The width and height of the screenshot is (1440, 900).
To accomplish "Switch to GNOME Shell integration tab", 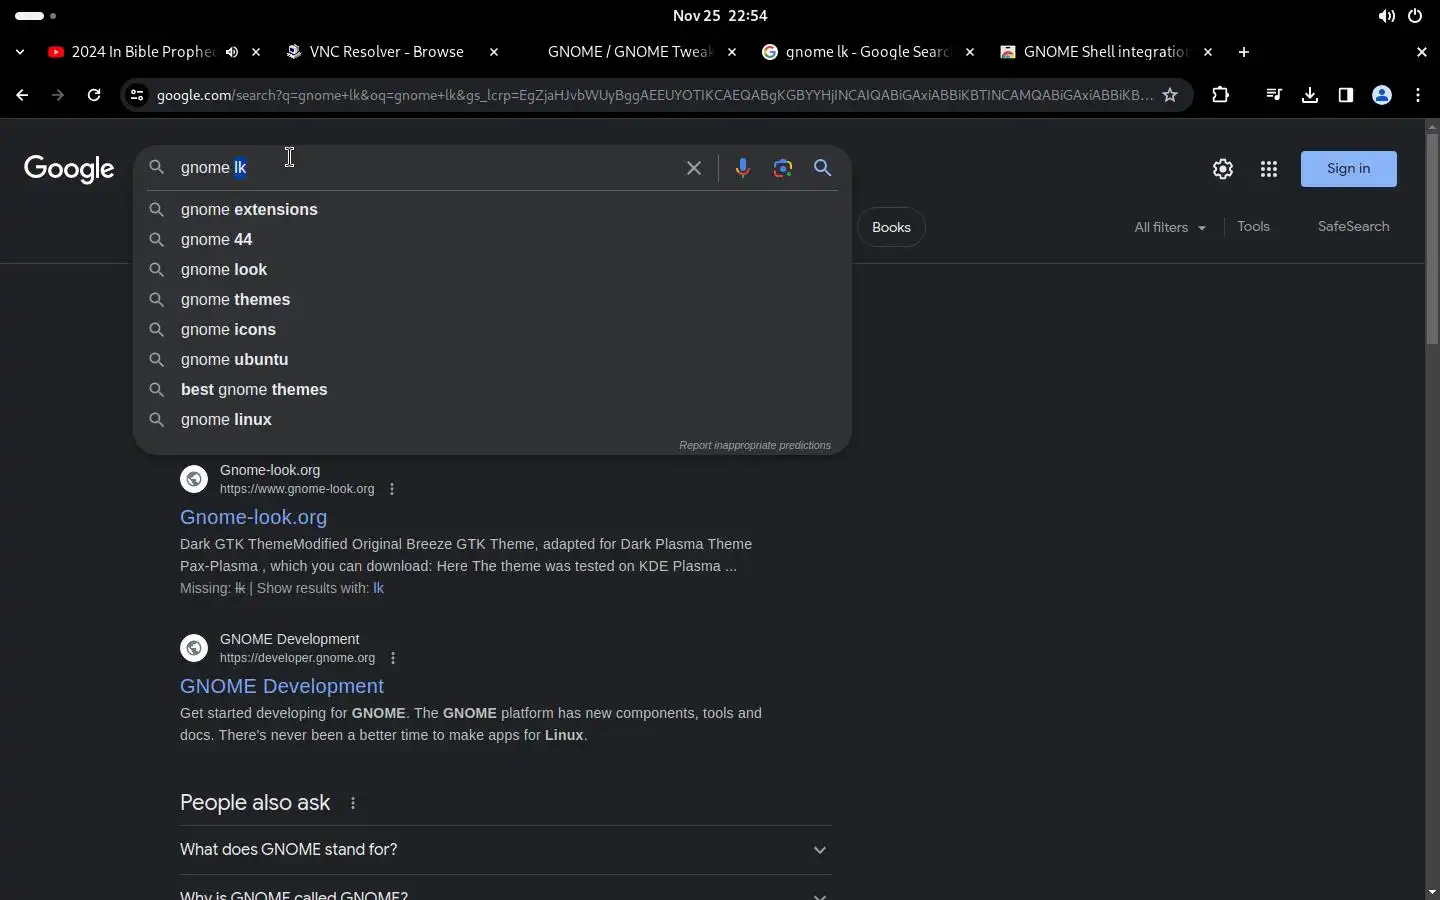I will coord(1105,52).
